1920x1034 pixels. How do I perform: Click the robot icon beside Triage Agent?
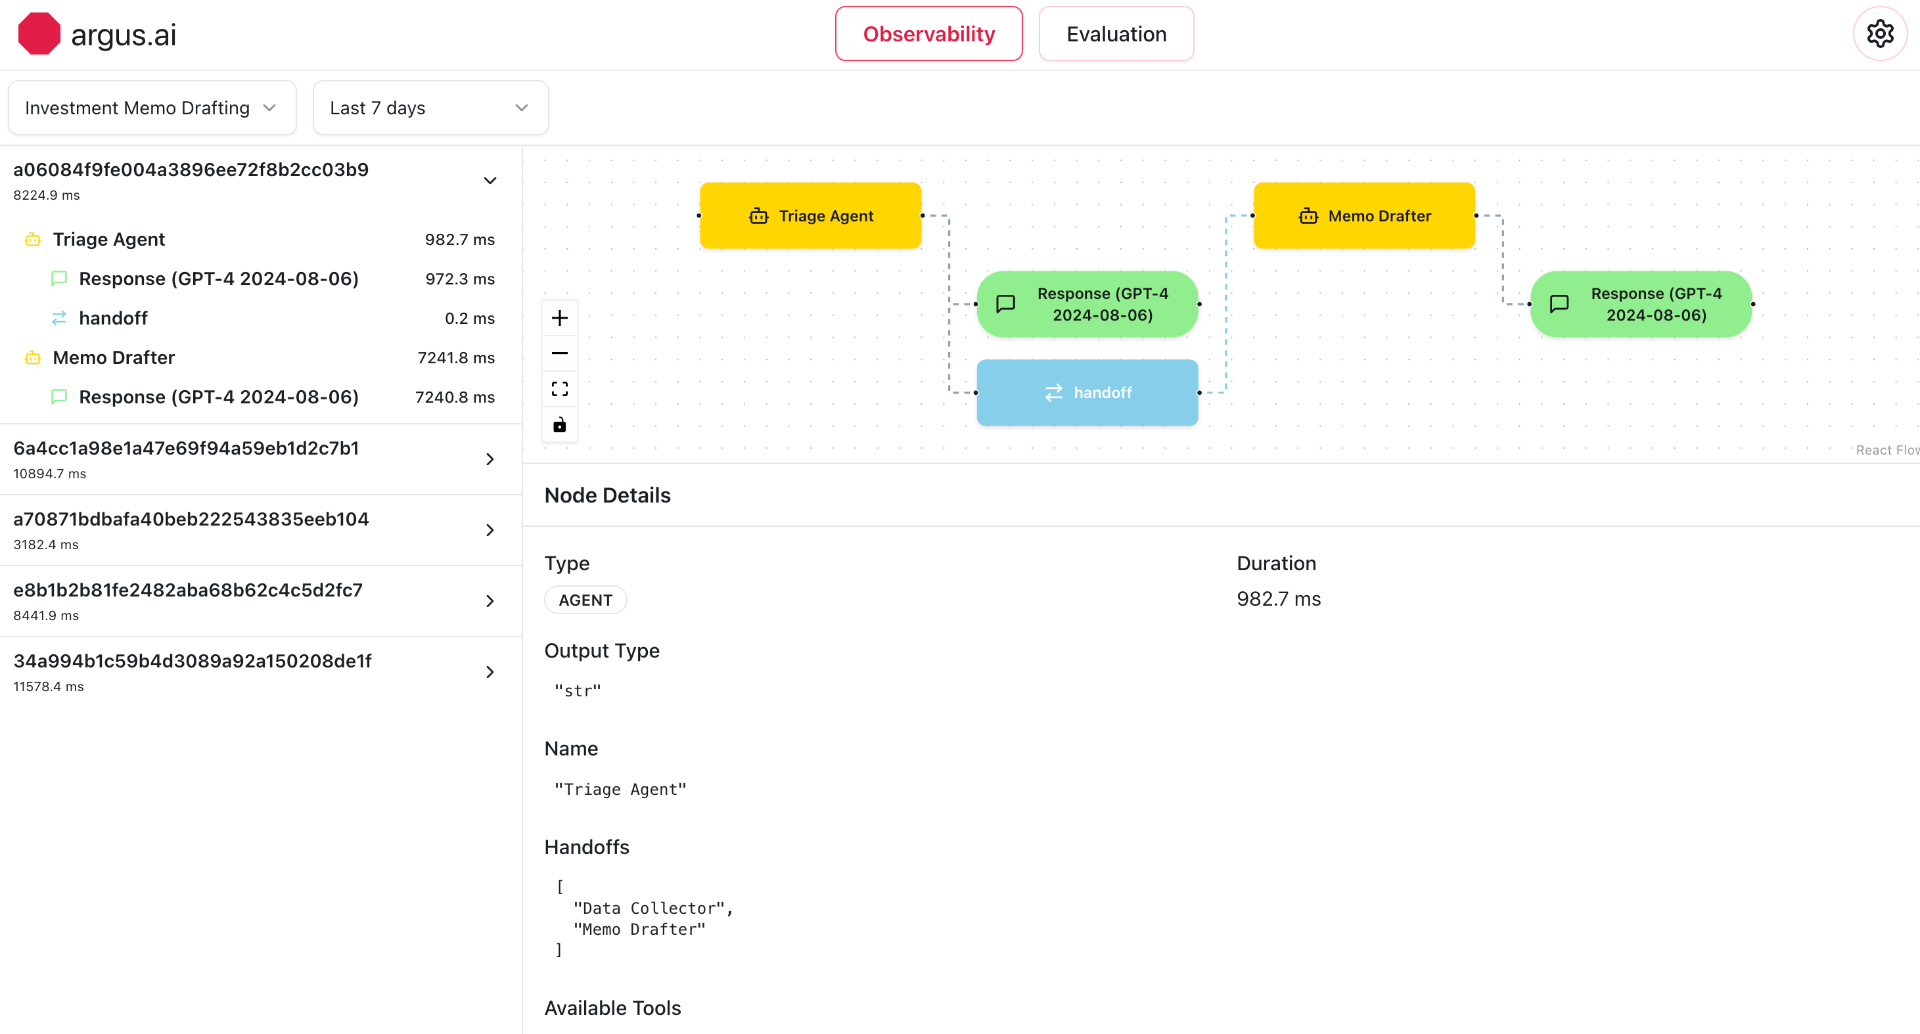33,239
